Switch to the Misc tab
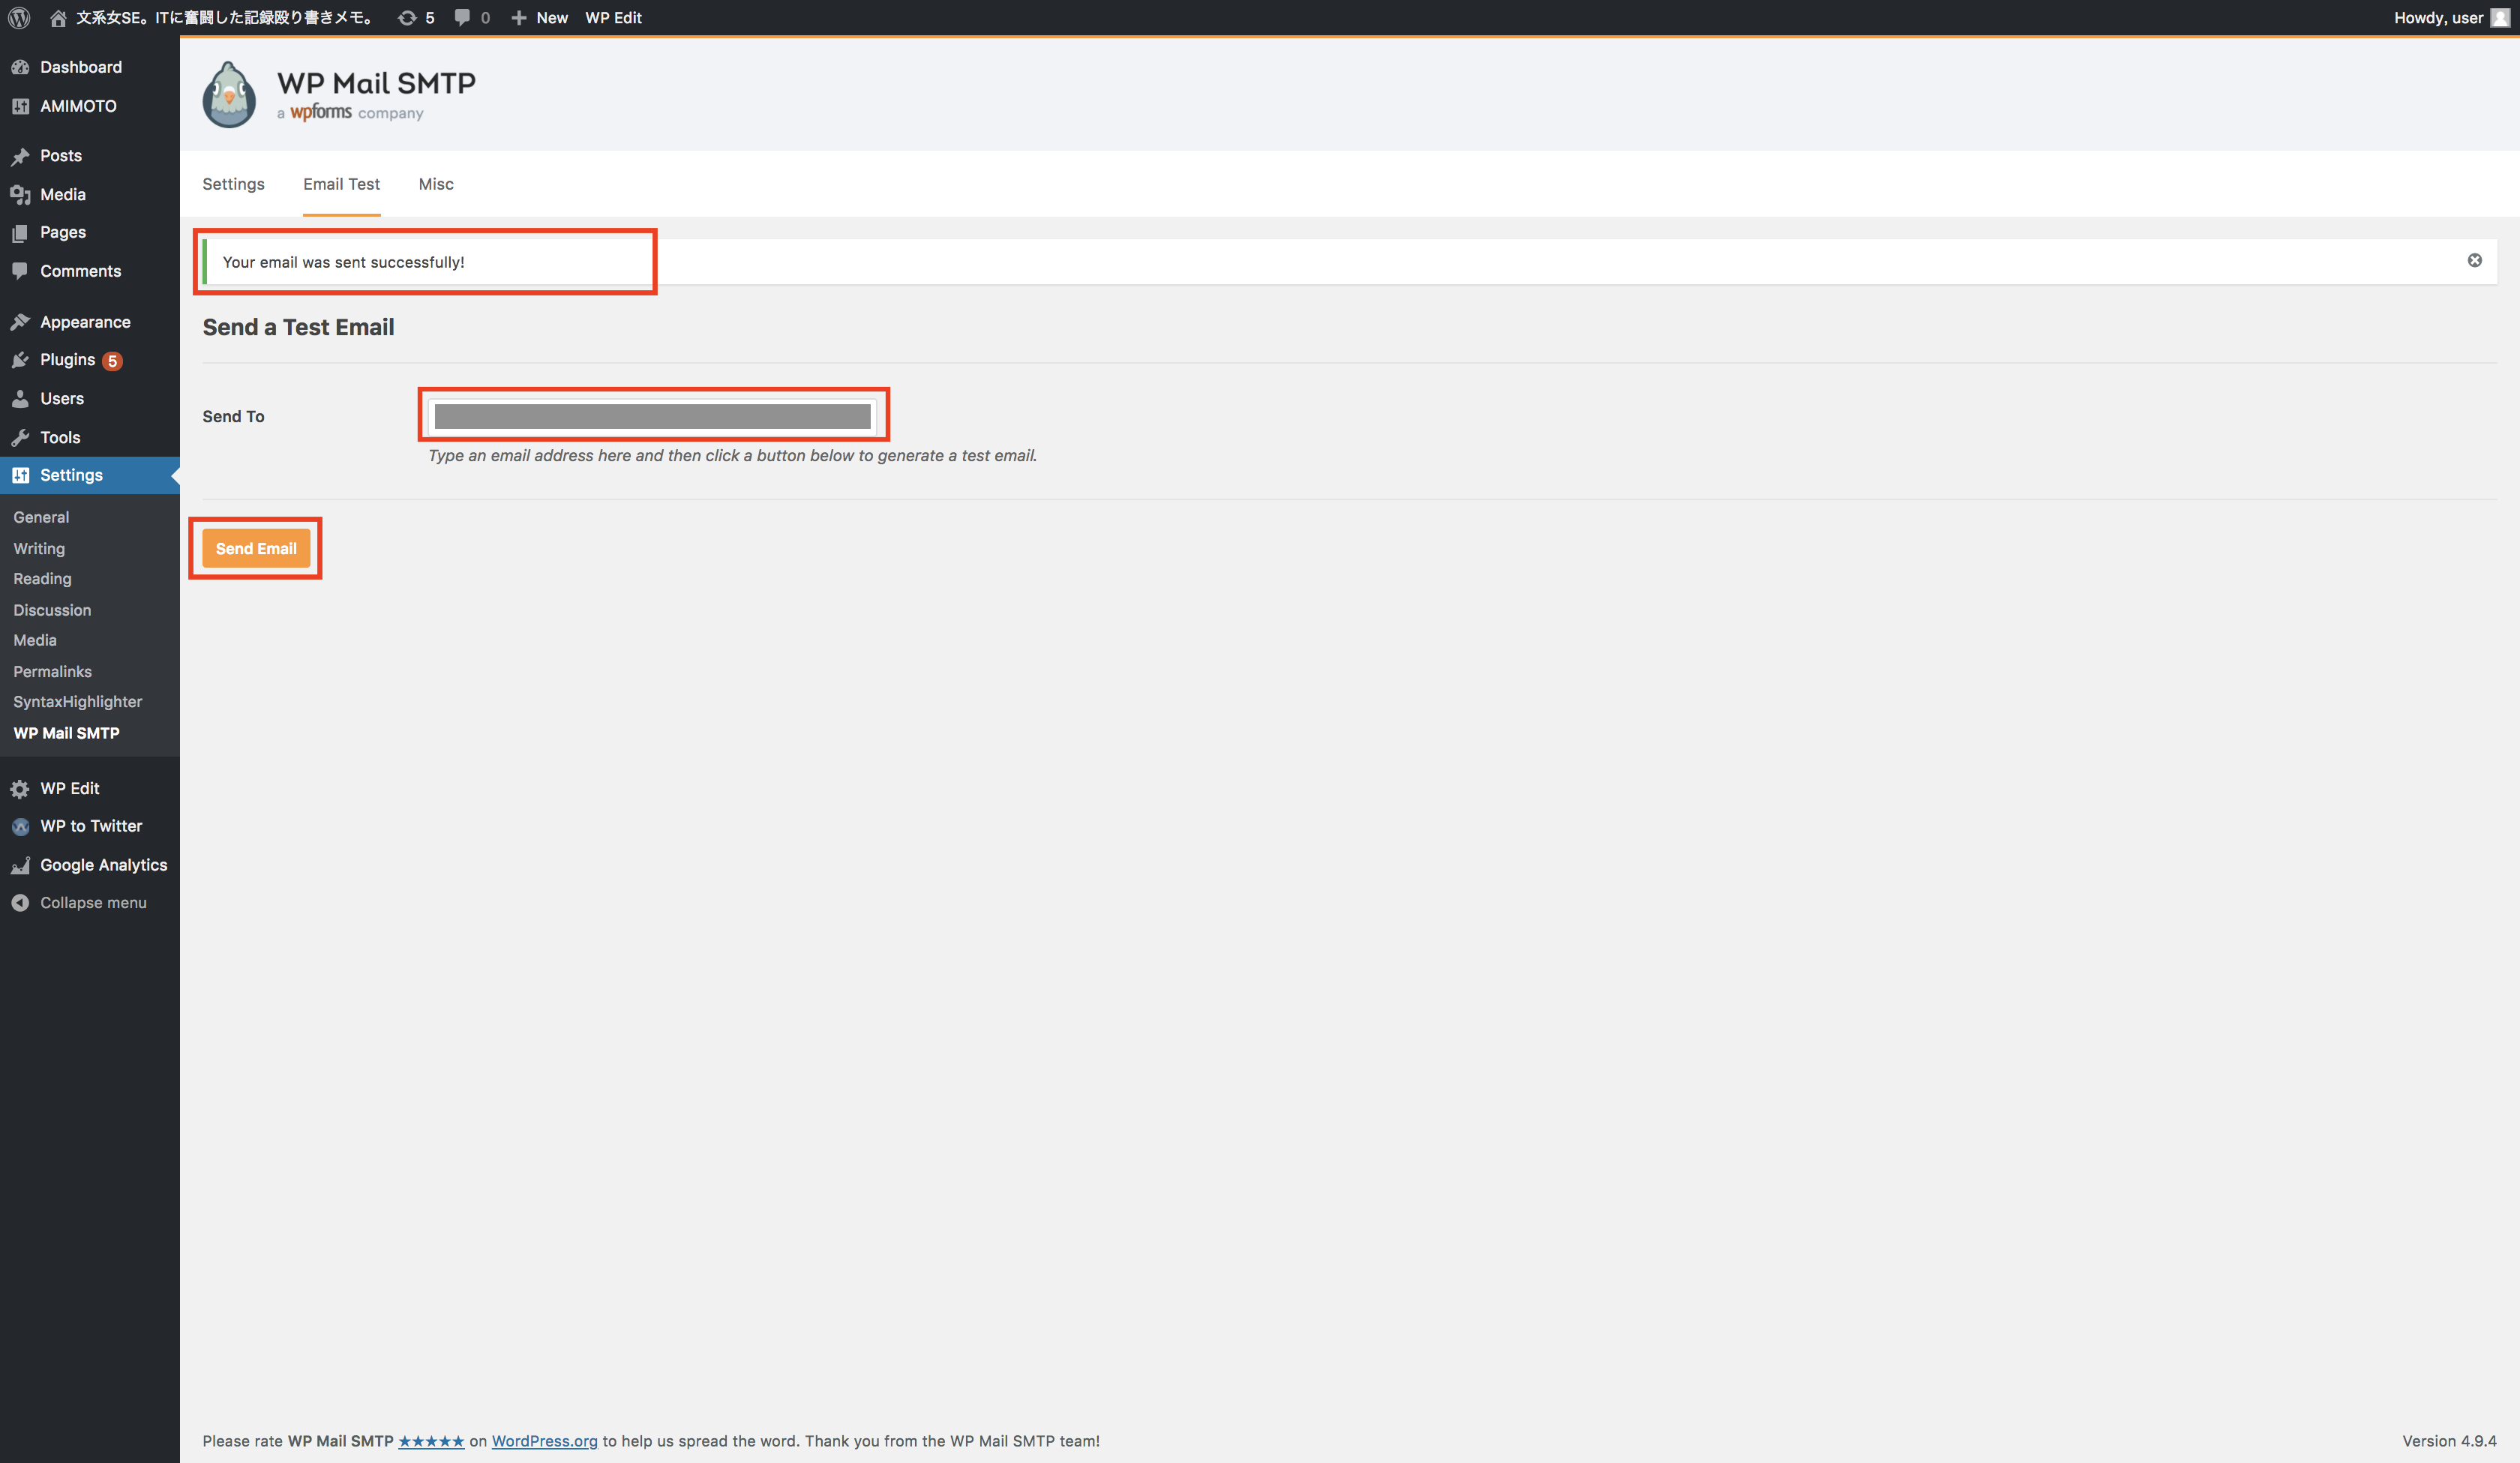 [436, 184]
